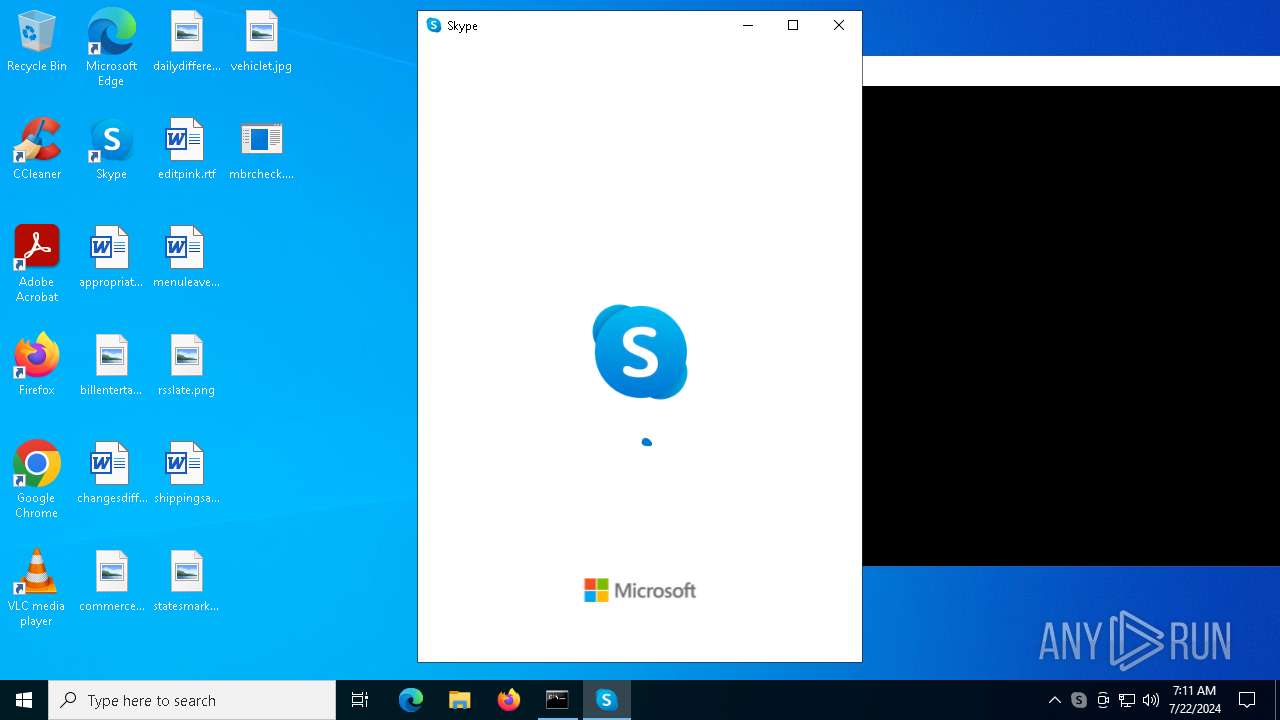Viewport: 1280px width, 720px height.
Task: Select the statesmark... image file
Action: [186, 582]
